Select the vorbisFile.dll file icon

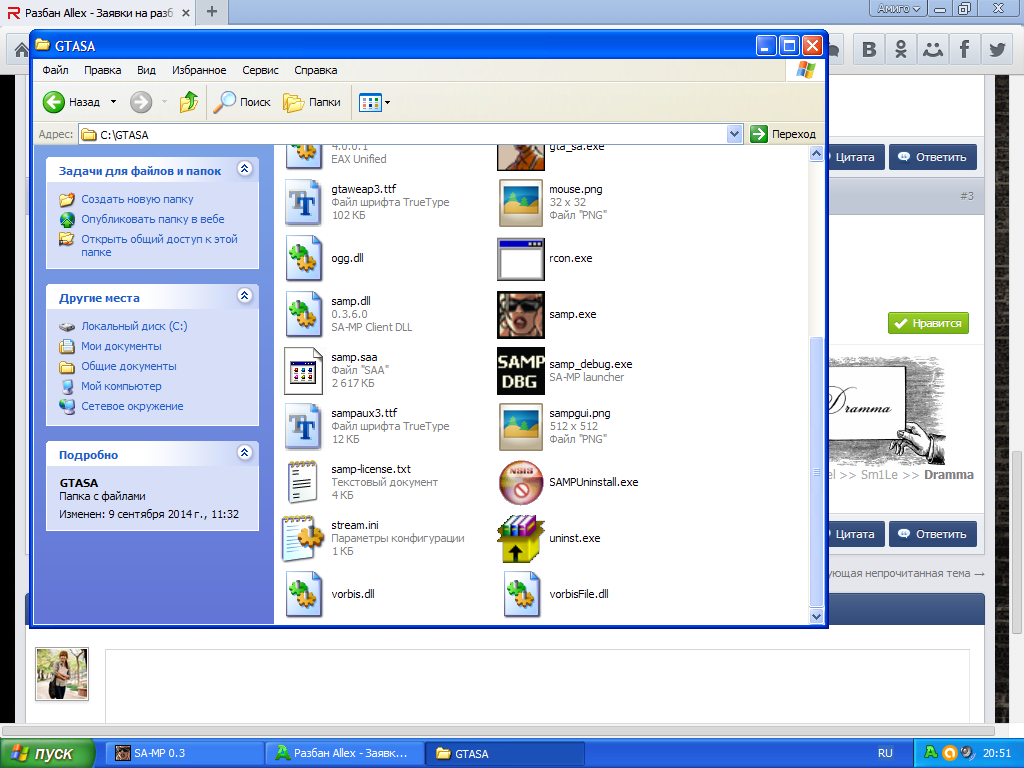pyautogui.click(x=520, y=594)
